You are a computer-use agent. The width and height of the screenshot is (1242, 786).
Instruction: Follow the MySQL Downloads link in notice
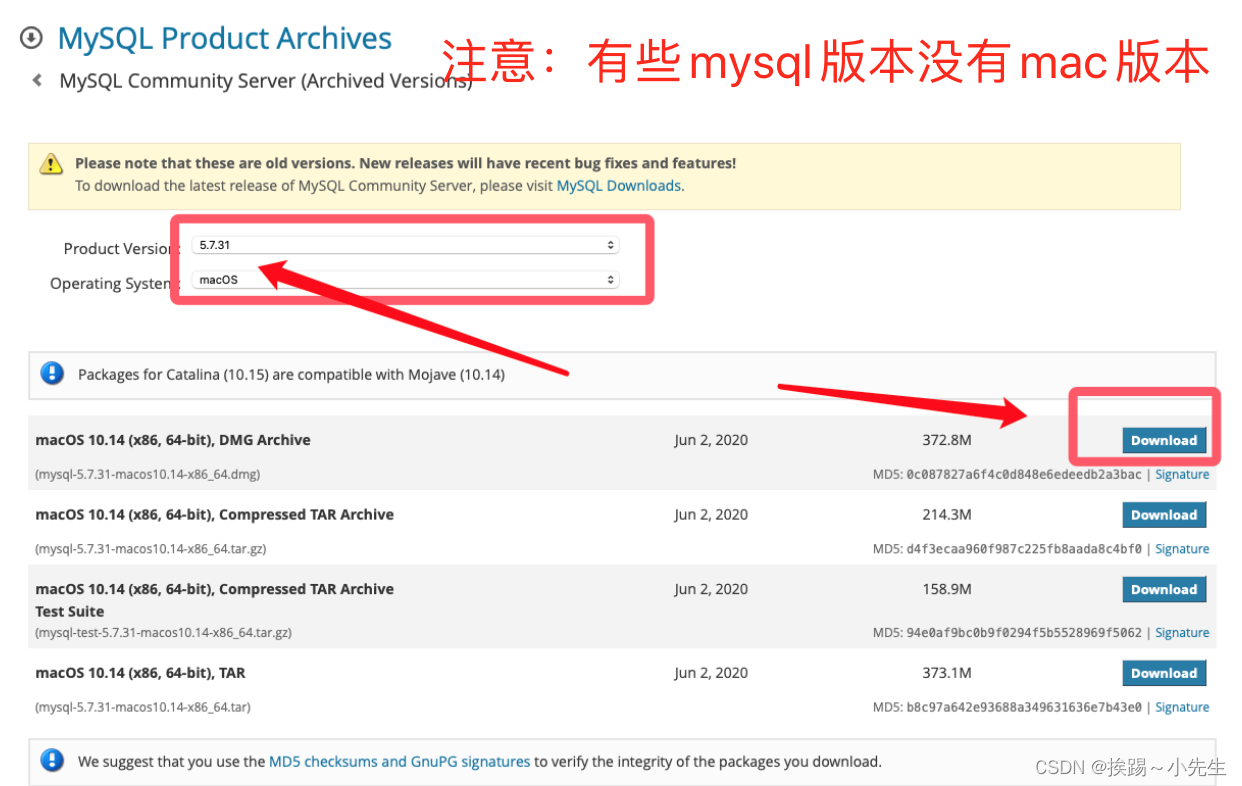pos(619,186)
